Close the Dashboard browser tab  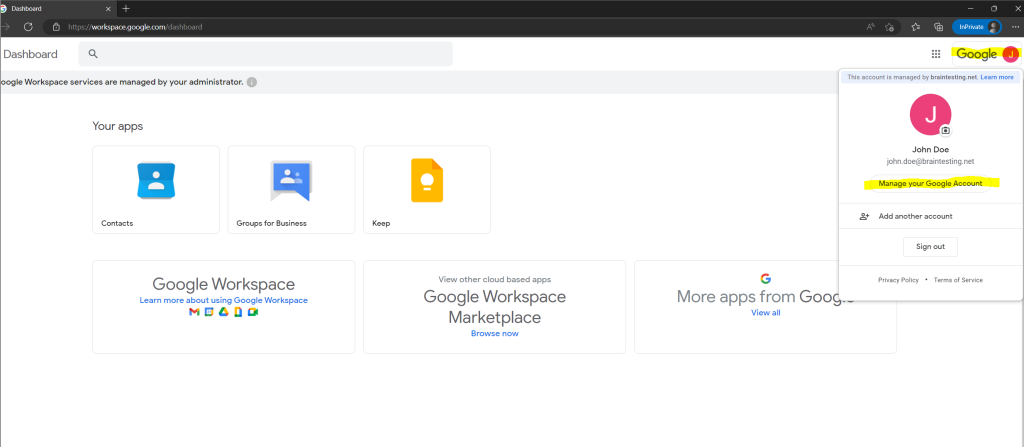tap(109, 8)
